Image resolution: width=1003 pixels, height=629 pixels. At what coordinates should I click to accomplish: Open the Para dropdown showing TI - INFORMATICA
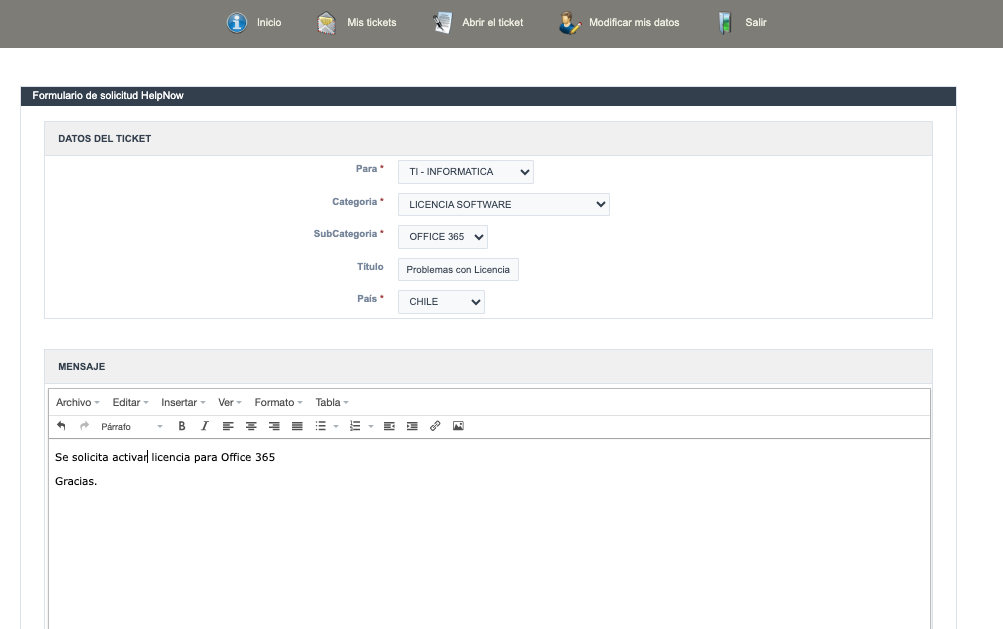(x=465, y=172)
